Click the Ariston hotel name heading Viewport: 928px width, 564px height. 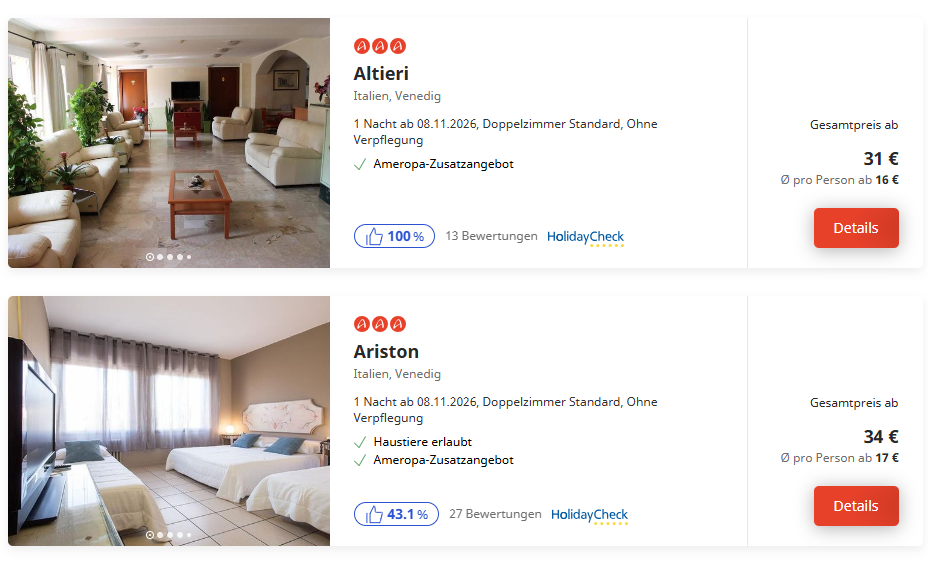tap(386, 352)
